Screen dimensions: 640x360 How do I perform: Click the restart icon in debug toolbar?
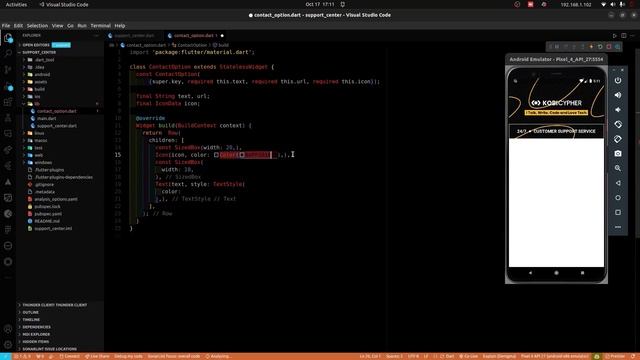tap(600, 47)
